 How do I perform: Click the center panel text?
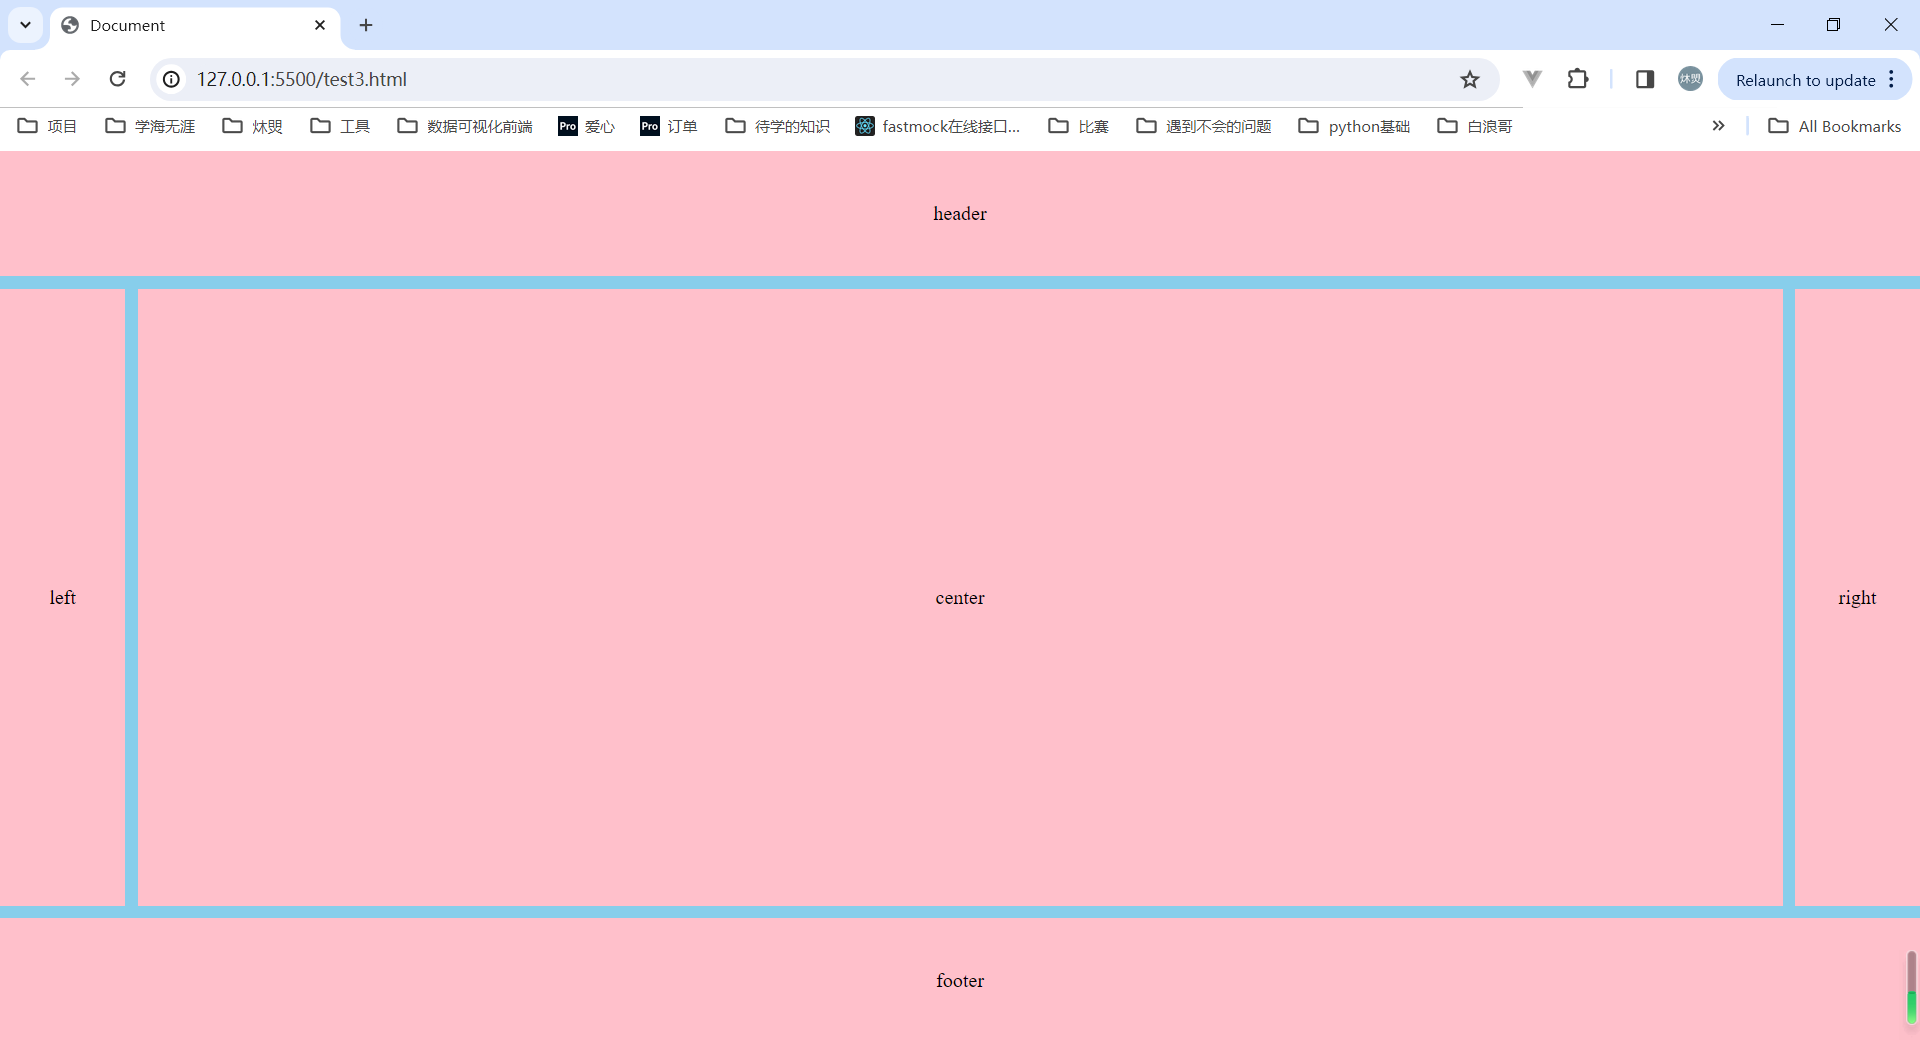click(960, 598)
